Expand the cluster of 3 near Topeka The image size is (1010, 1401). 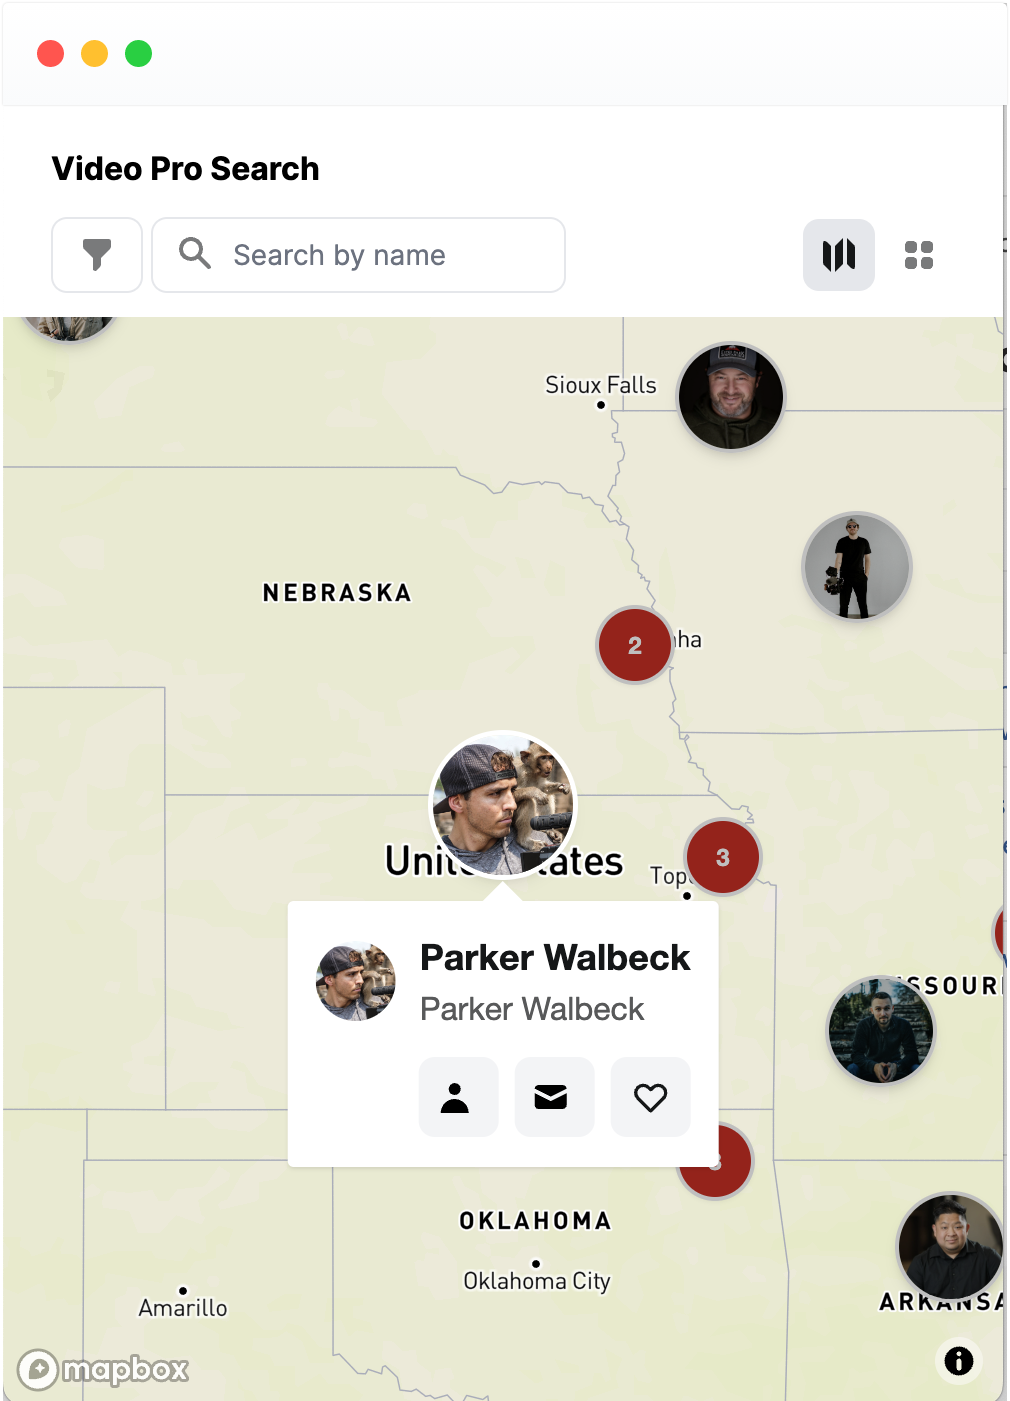(x=722, y=857)
